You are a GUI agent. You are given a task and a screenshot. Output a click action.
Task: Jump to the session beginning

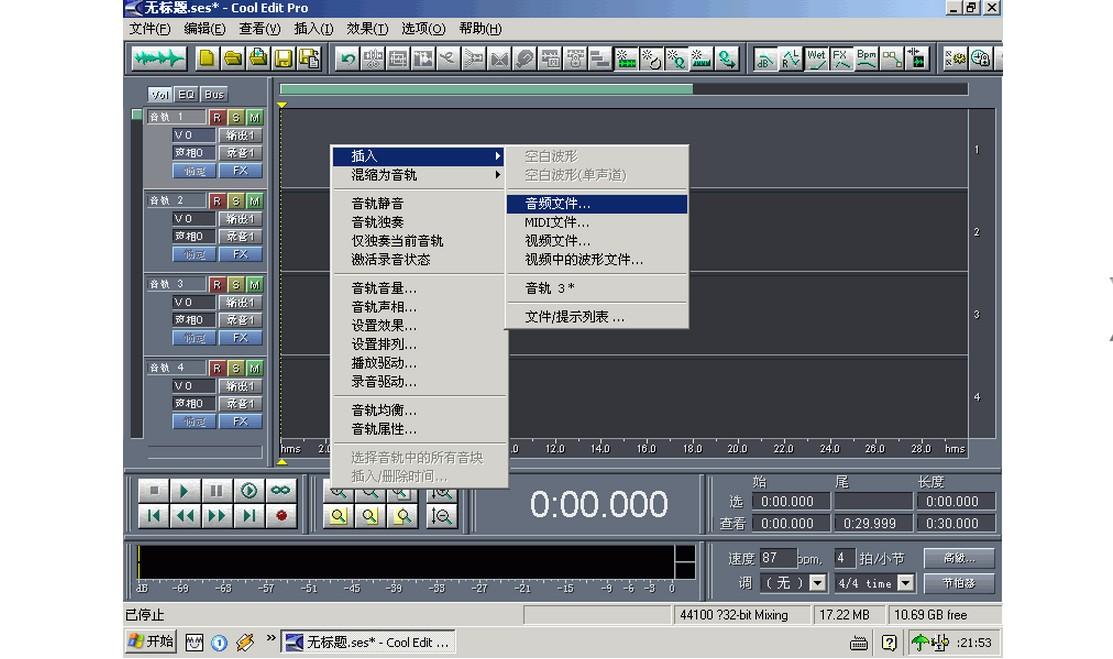[x=153, y=516]
